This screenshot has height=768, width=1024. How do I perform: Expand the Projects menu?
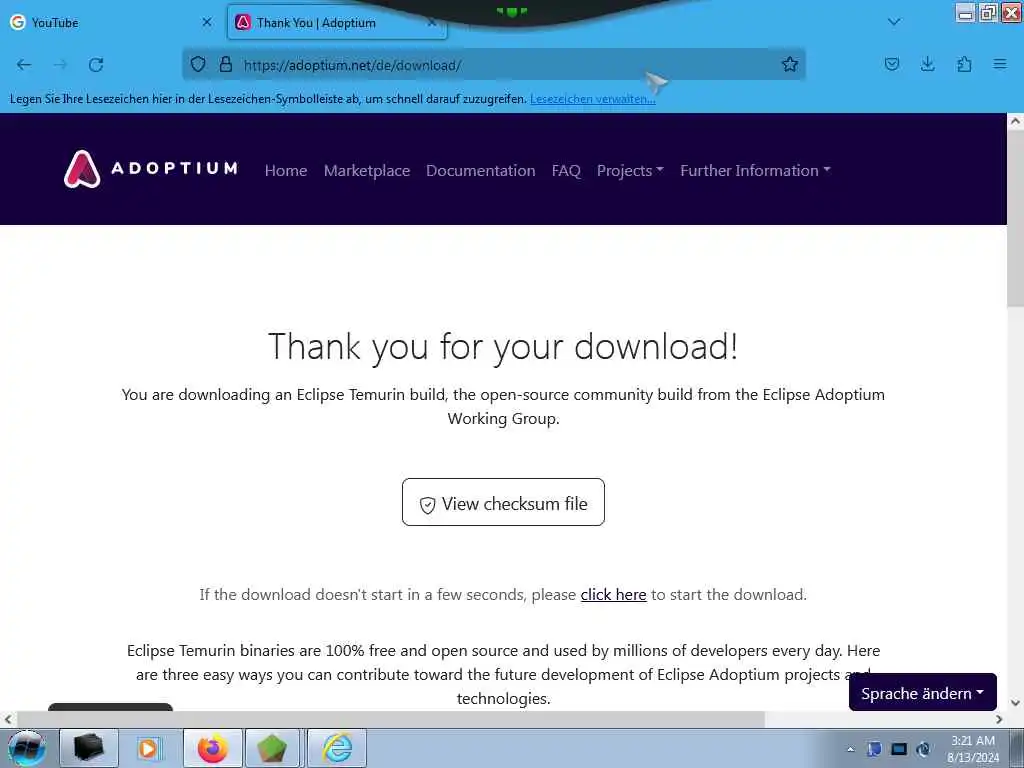coord(630,170)
